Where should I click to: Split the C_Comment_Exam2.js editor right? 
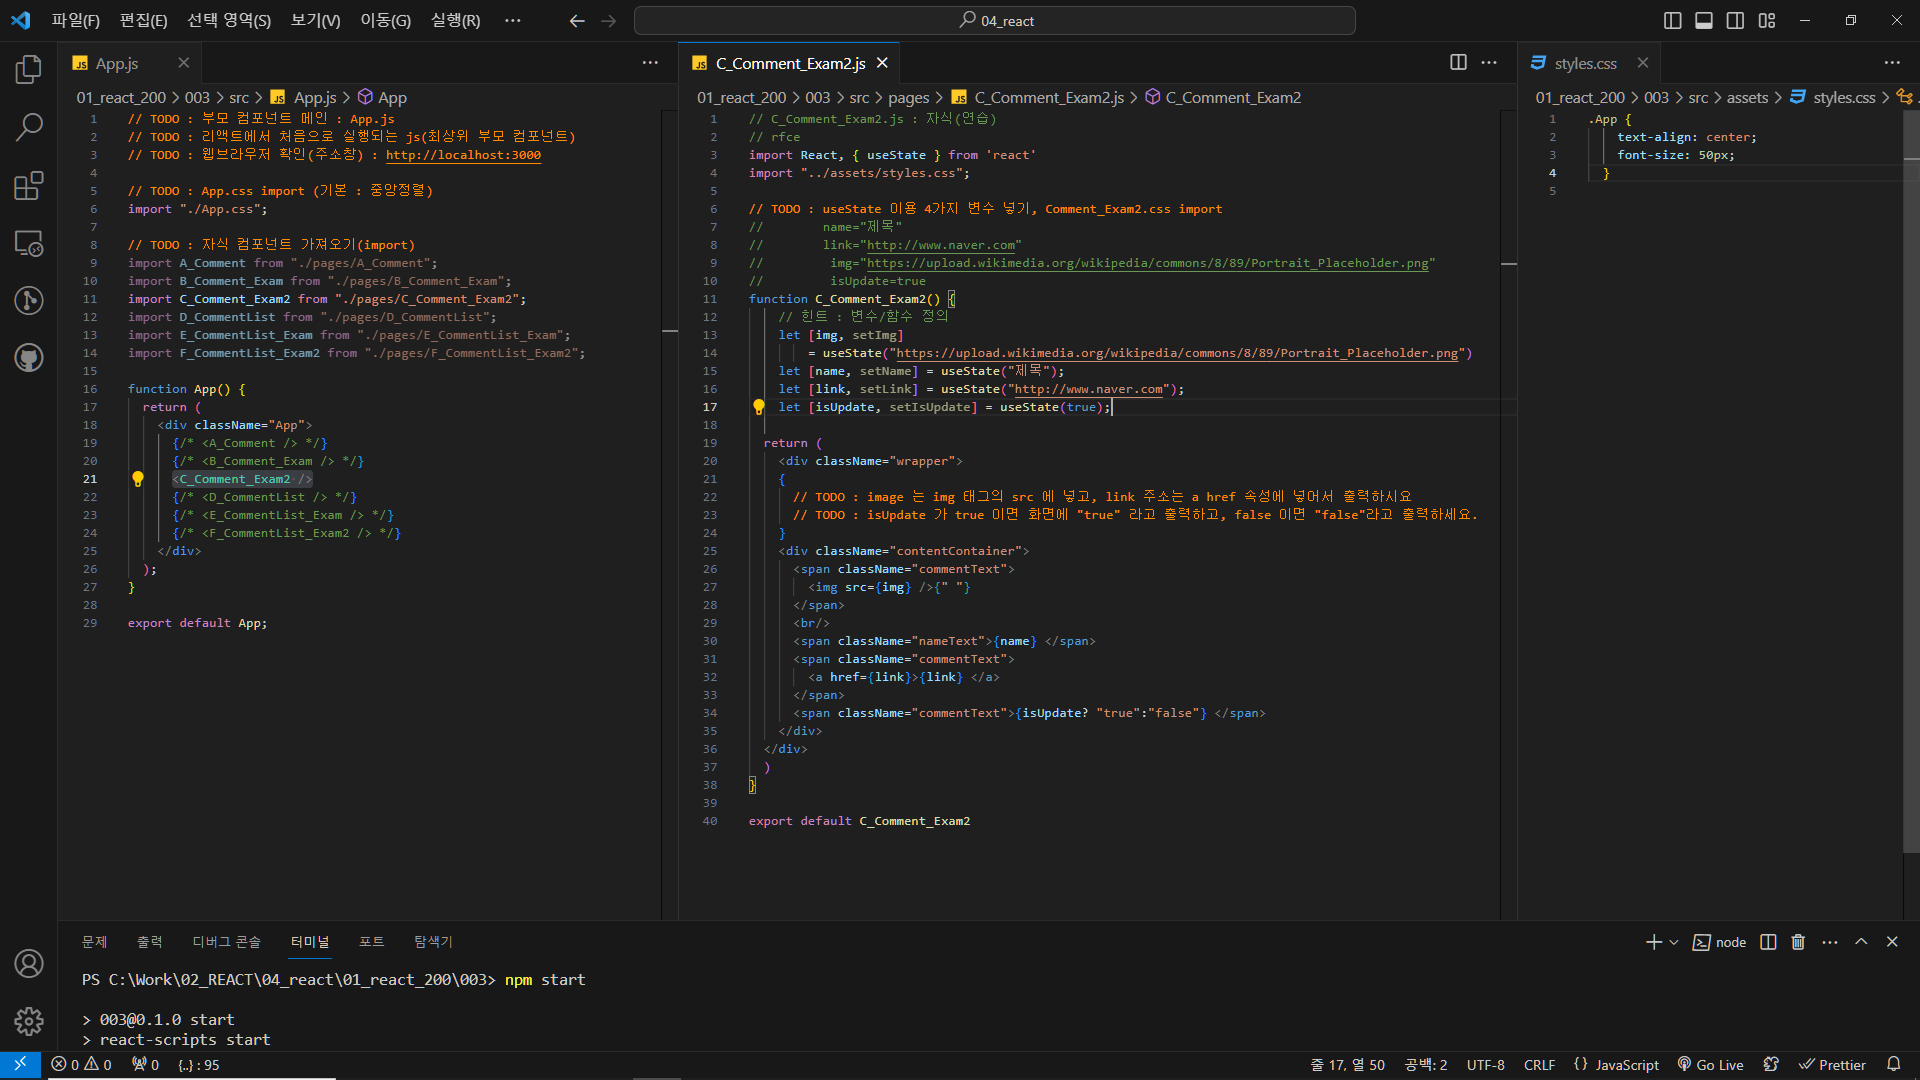(1458, 63)
